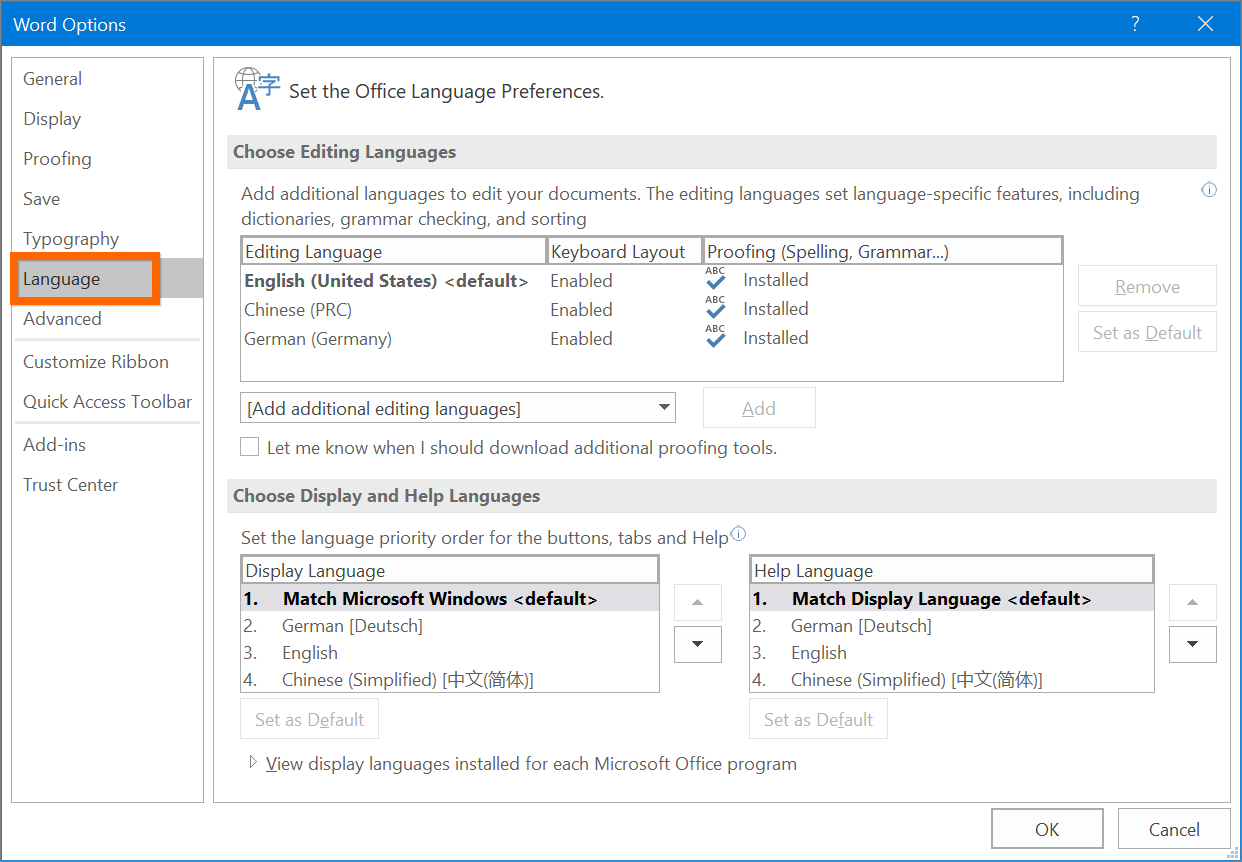Click proofing checkmark icon for Chinese (PRC)

715,308
